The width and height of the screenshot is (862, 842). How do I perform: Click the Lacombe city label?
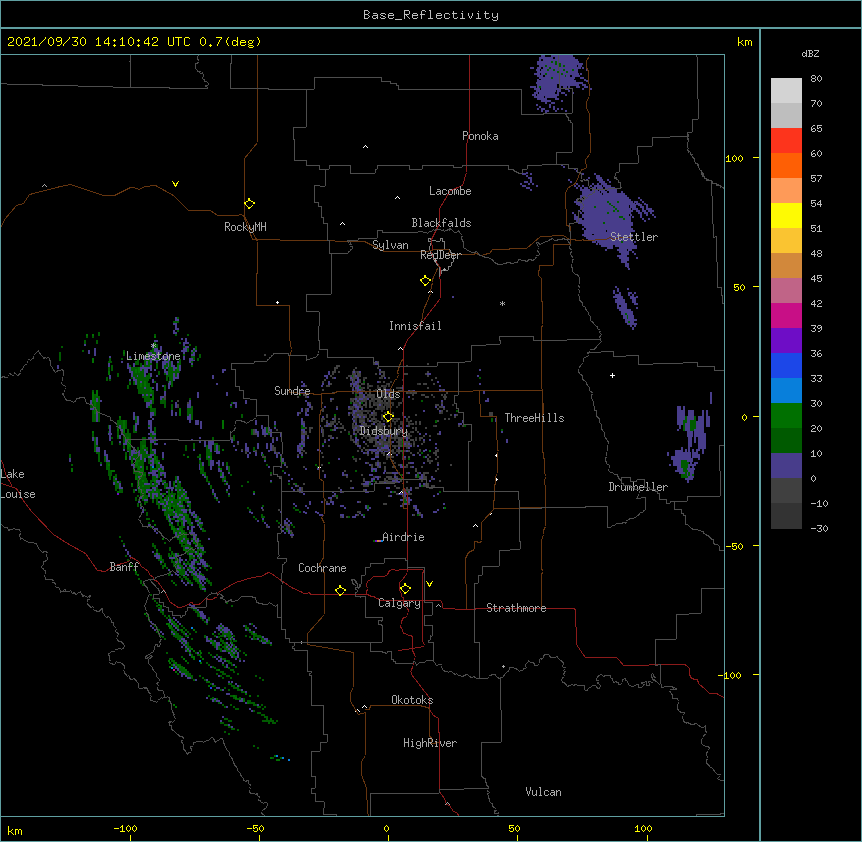pos(450,191)
